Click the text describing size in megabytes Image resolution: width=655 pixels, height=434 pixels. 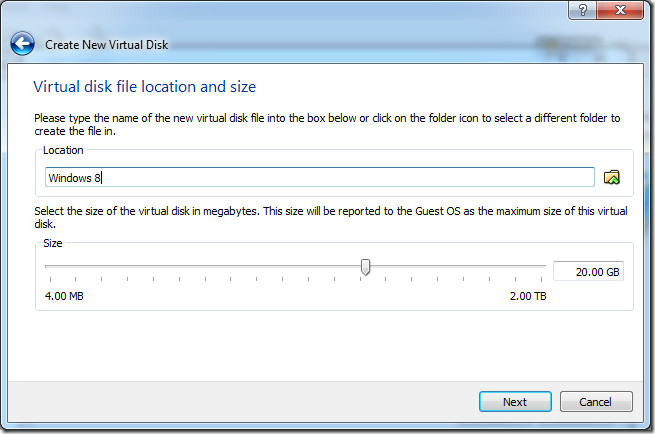(331, 217)
